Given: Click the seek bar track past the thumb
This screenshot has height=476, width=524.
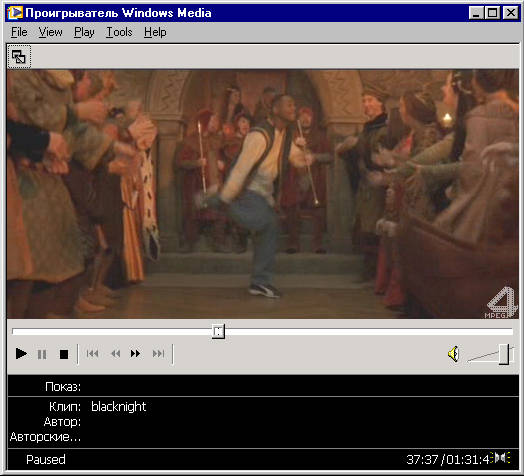Looking at the screenshot, I should point(368,331).
